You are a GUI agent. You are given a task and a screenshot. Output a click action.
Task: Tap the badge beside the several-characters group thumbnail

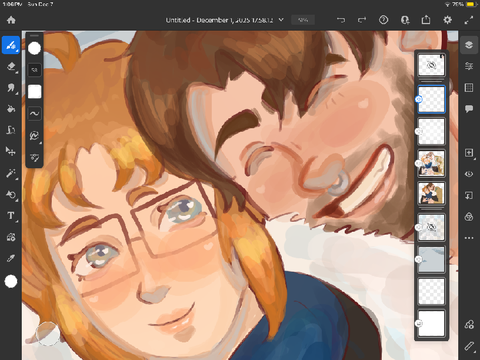(x=419, y=163)
